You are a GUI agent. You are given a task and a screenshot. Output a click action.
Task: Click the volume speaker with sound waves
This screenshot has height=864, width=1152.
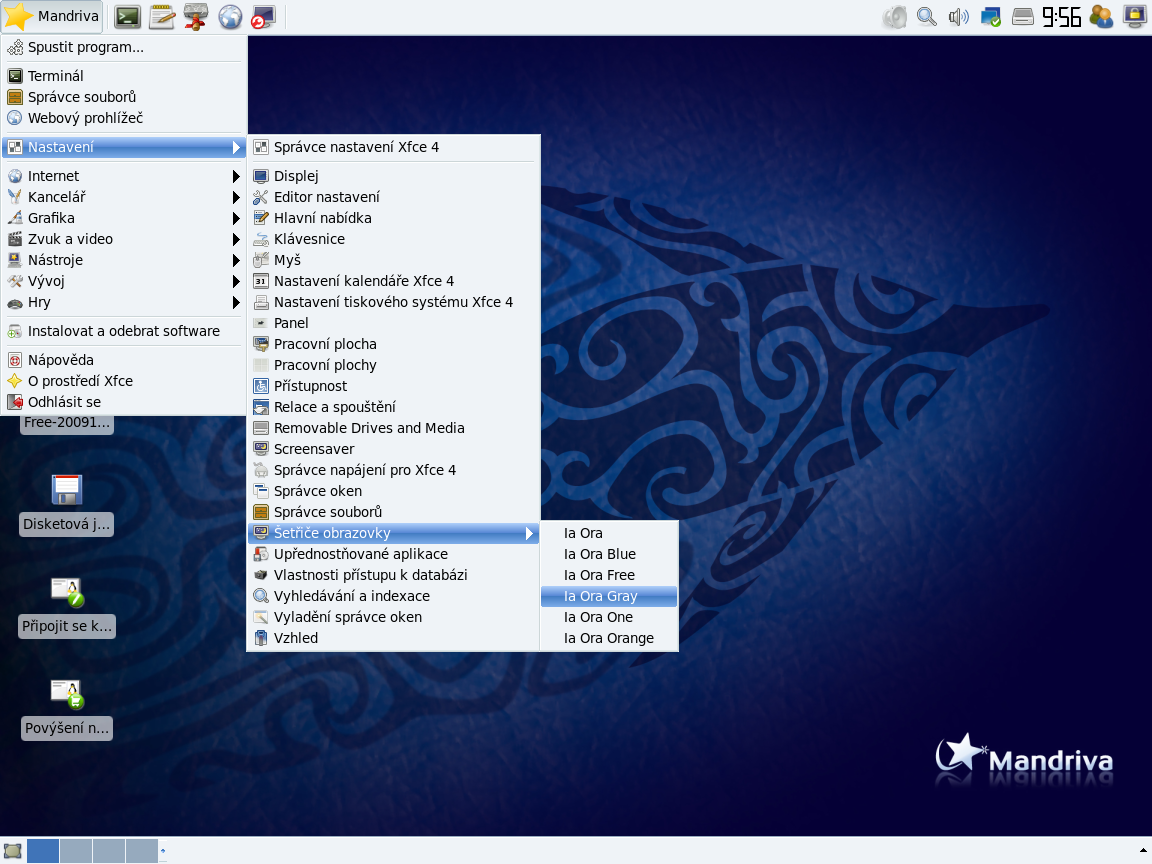958,16
